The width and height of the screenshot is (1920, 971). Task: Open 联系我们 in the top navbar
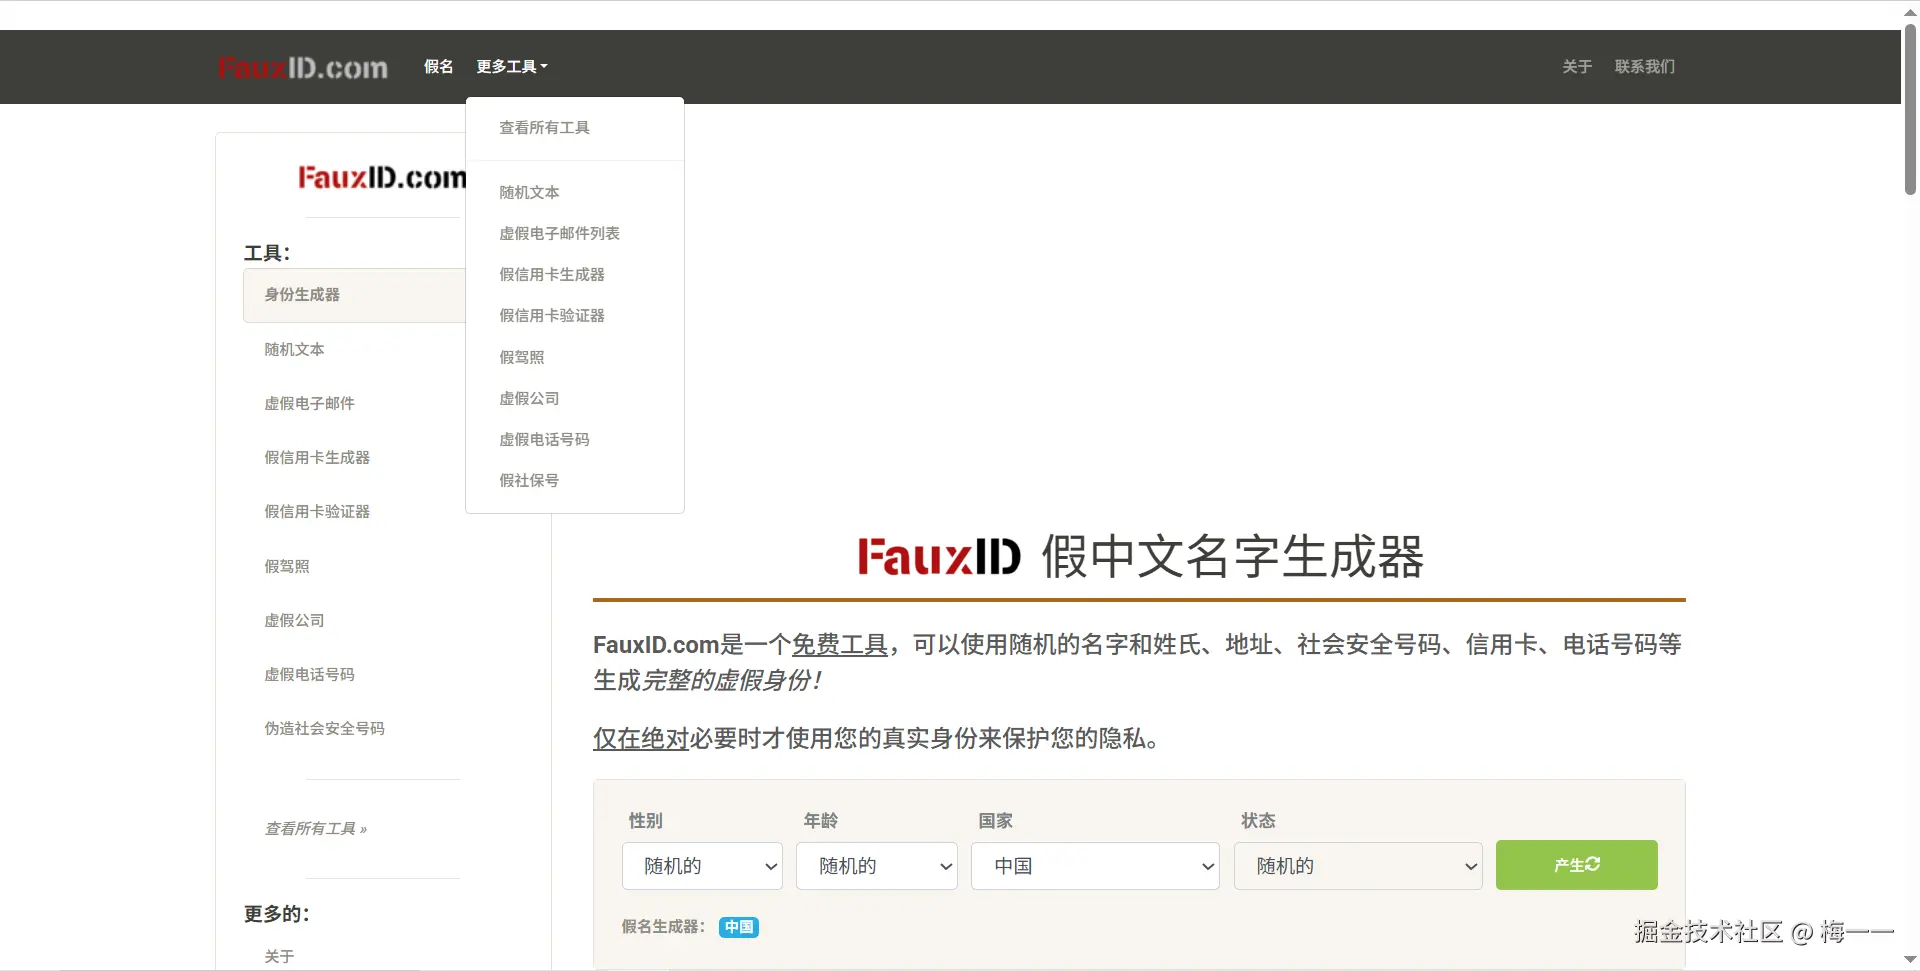1645,67
